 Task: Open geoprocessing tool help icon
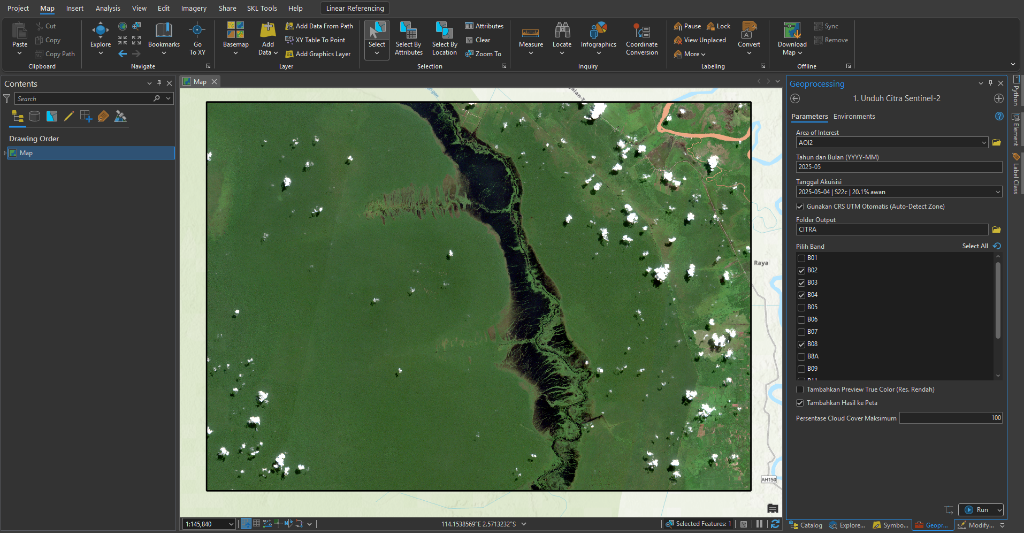(x=999, y=116)
